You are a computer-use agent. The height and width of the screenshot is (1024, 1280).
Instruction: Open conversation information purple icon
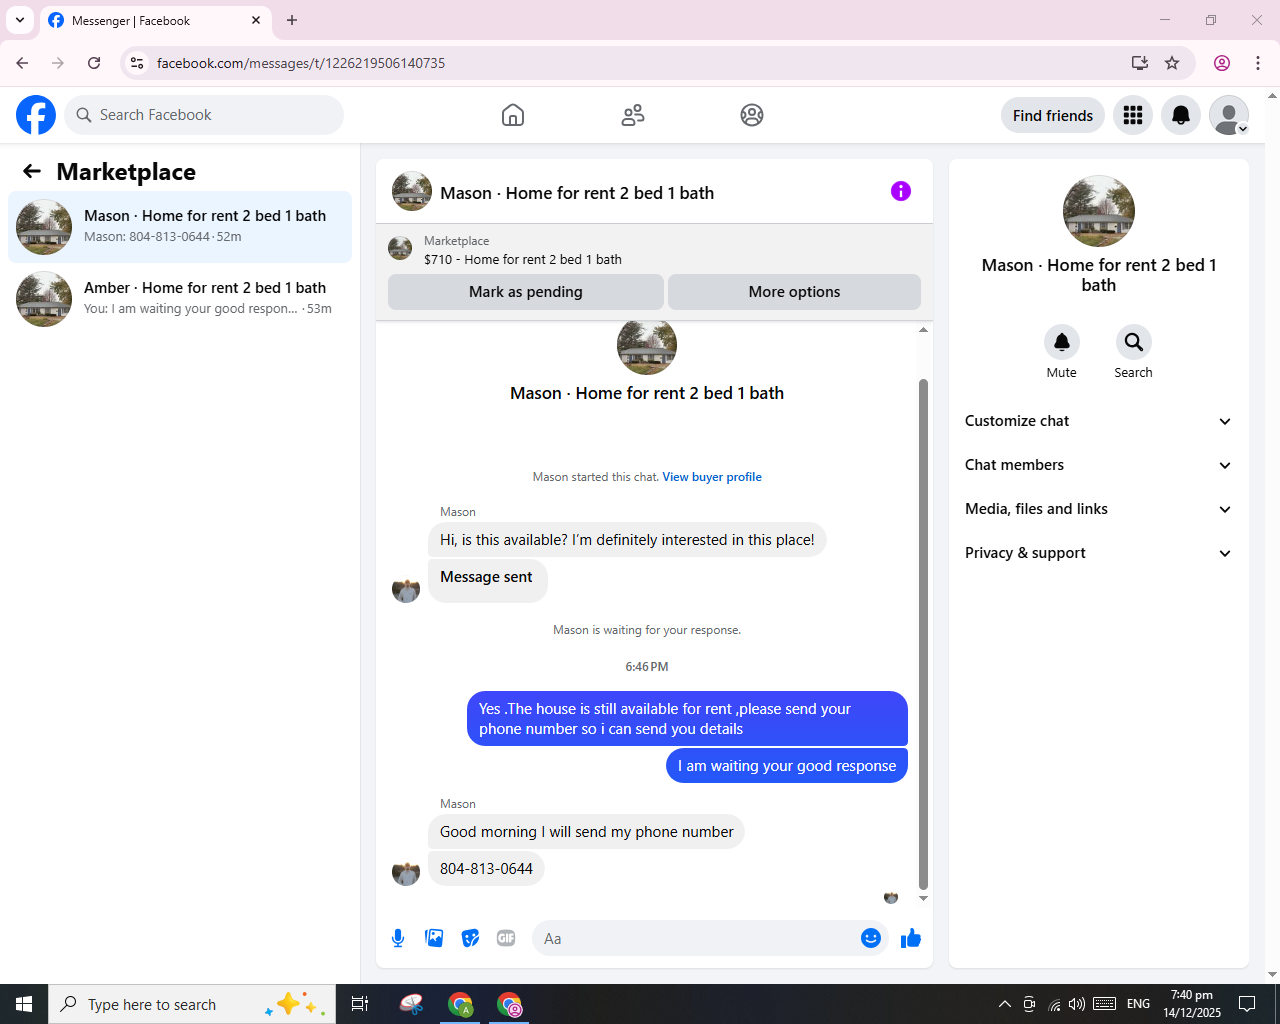click(901, 191)
